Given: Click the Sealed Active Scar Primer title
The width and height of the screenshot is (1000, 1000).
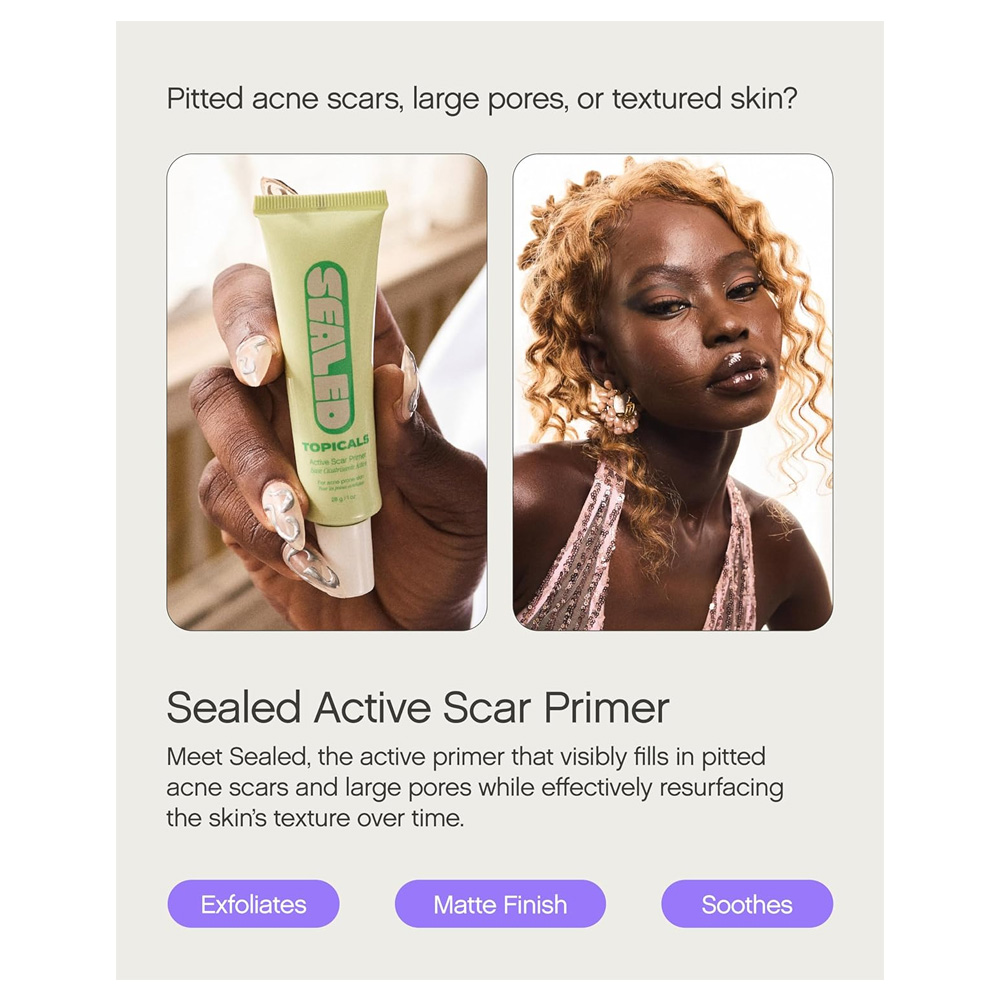Looking at the screenshot, I should pos(418,707).
